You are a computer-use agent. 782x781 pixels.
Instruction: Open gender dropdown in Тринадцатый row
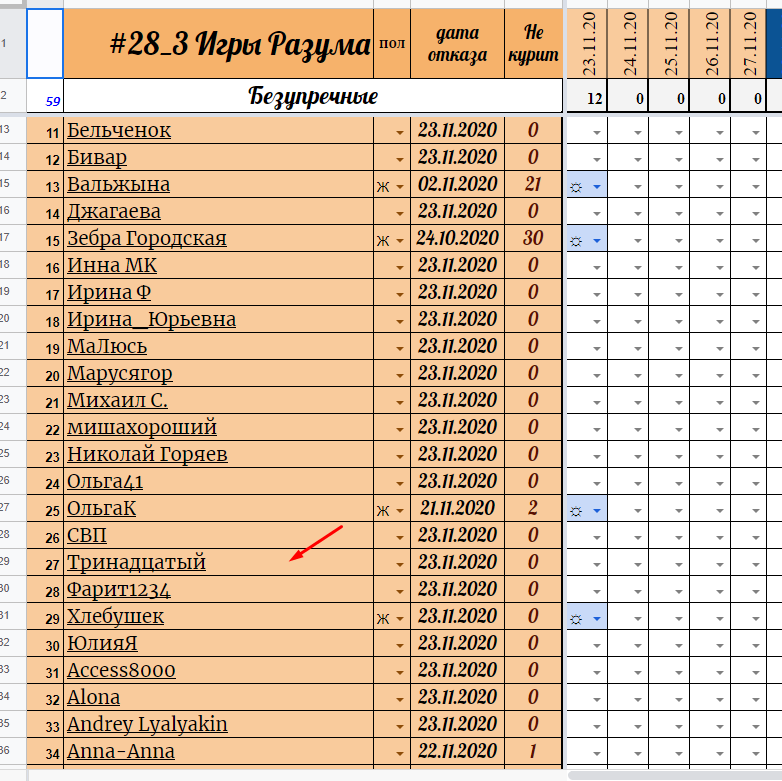click(x=399, y=565)
